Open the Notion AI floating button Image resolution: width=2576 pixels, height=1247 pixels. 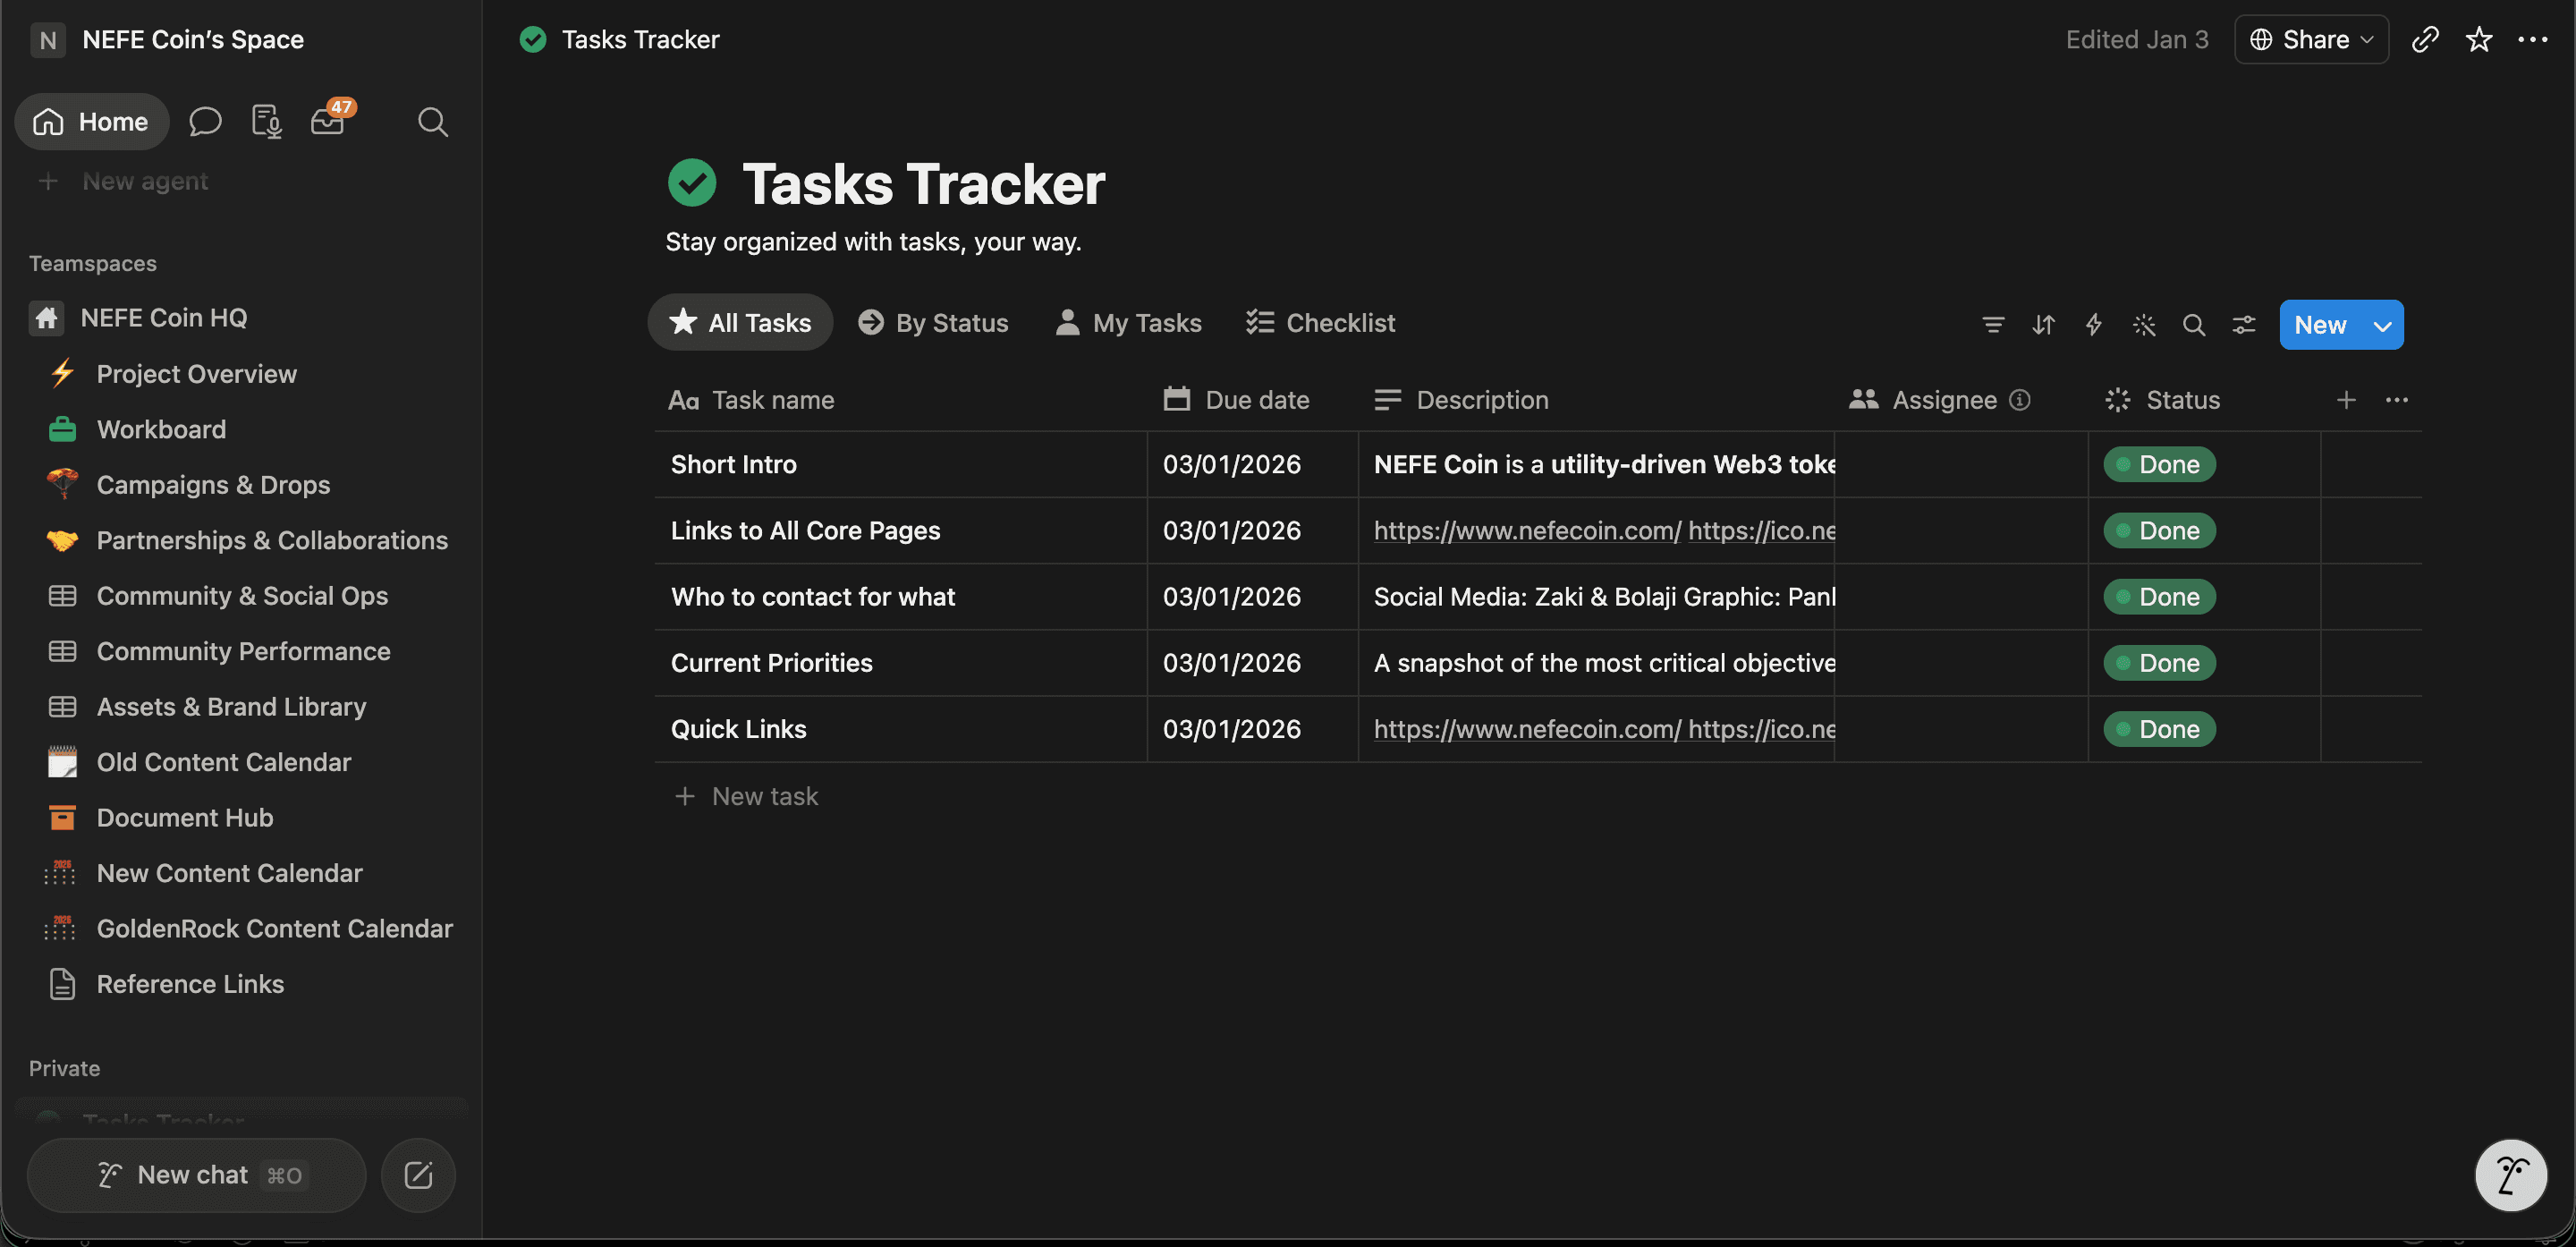click(2510, 1174)
